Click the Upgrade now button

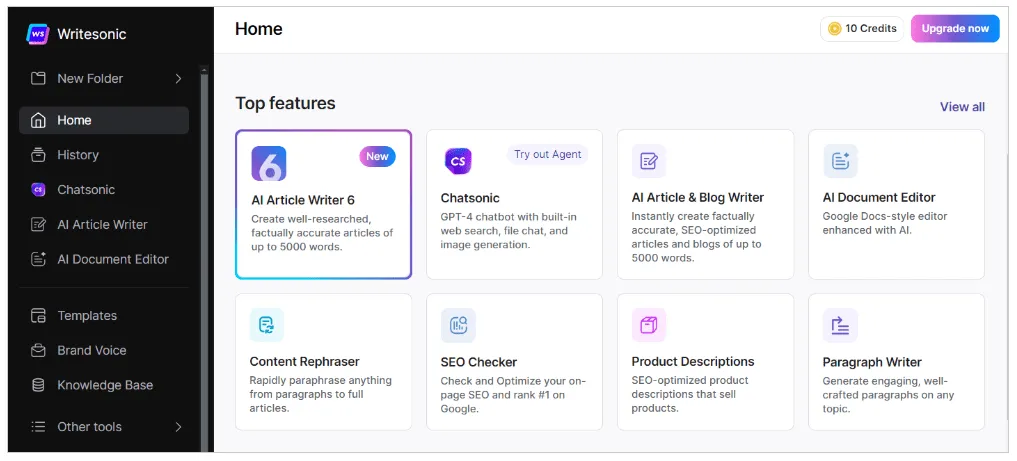[x=955, y=29]
